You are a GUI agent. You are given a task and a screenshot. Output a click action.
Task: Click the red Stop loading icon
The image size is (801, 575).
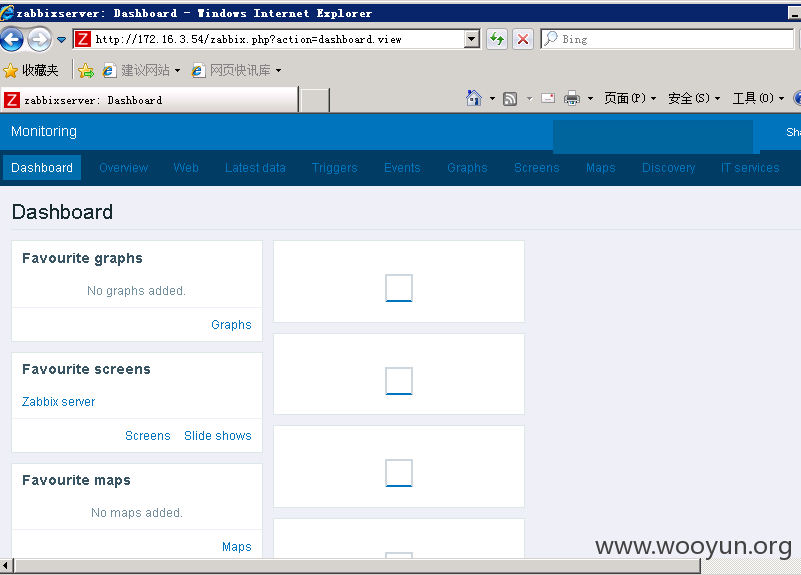pos(523,39)
